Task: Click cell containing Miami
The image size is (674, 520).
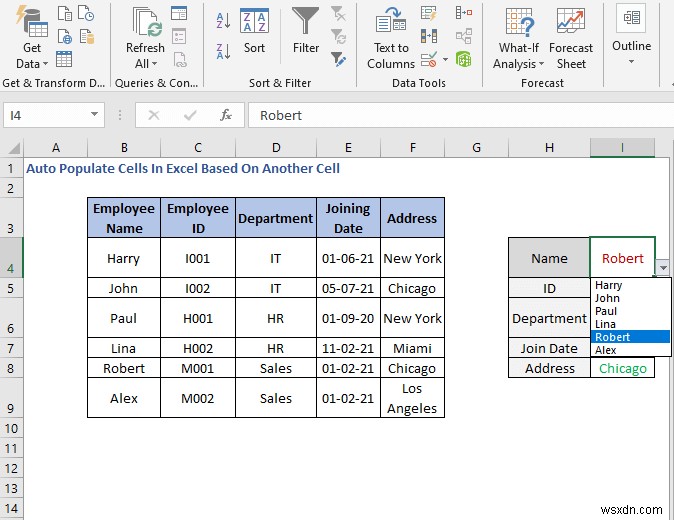Action: pos(412,348)
